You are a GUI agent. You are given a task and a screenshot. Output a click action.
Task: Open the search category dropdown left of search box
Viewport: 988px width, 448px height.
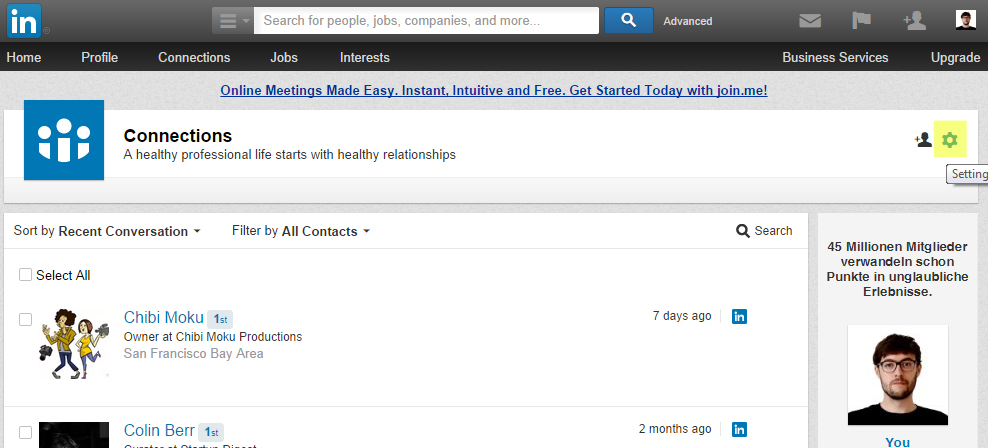[232, 21]
